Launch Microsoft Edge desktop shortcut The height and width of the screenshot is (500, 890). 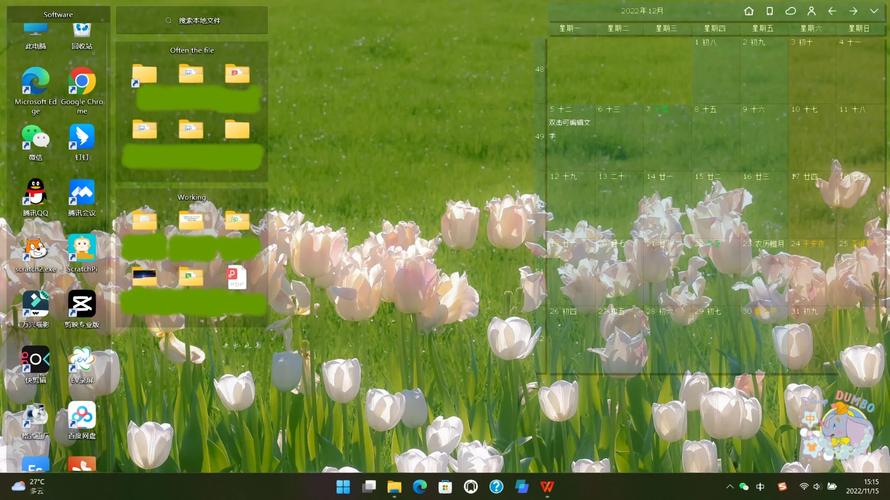[x=35, y=81]
